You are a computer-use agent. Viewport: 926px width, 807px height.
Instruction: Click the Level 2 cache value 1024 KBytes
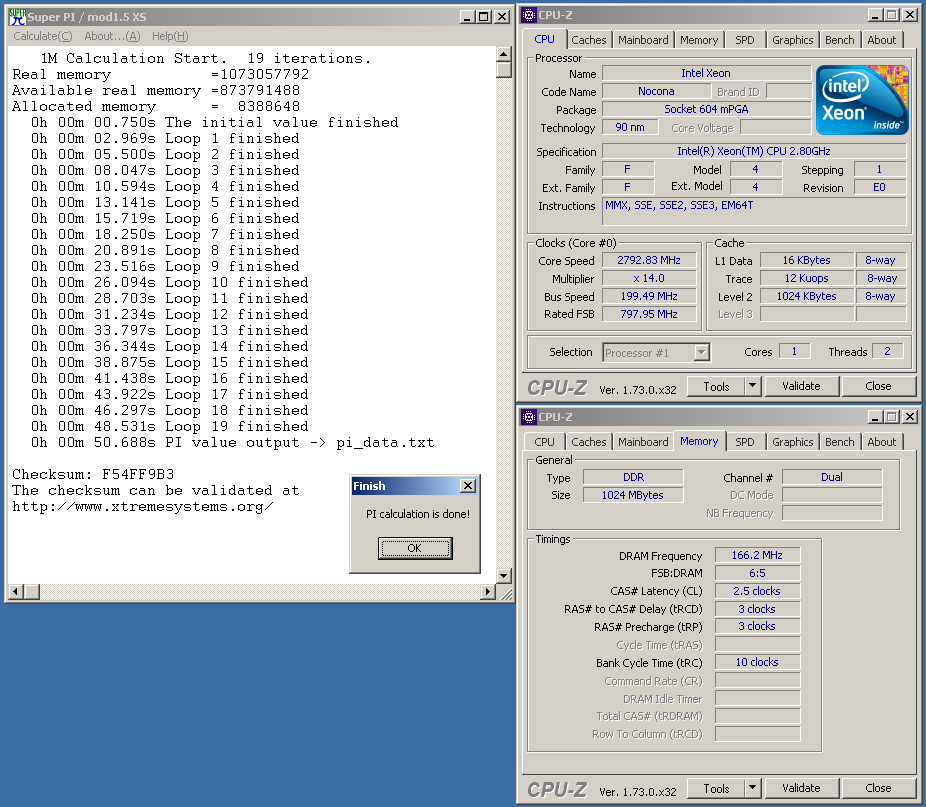coord(807,296)
